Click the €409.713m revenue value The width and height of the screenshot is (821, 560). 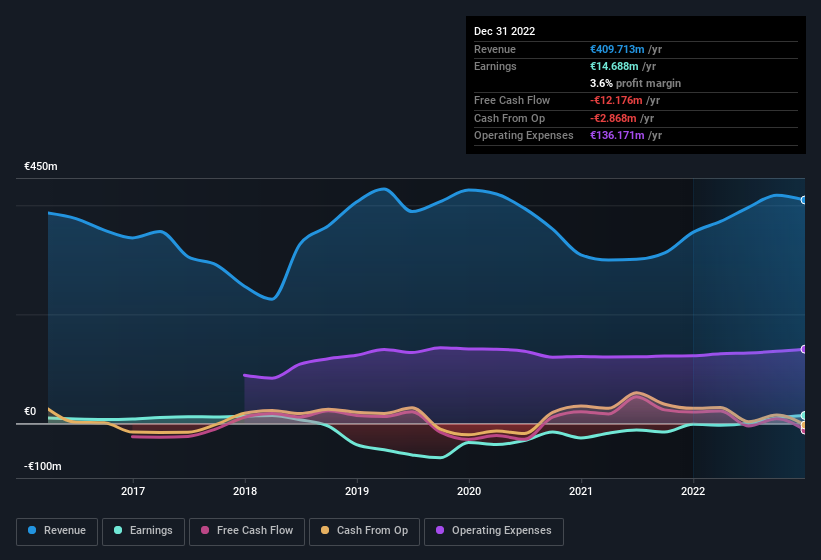coord(617,49)
